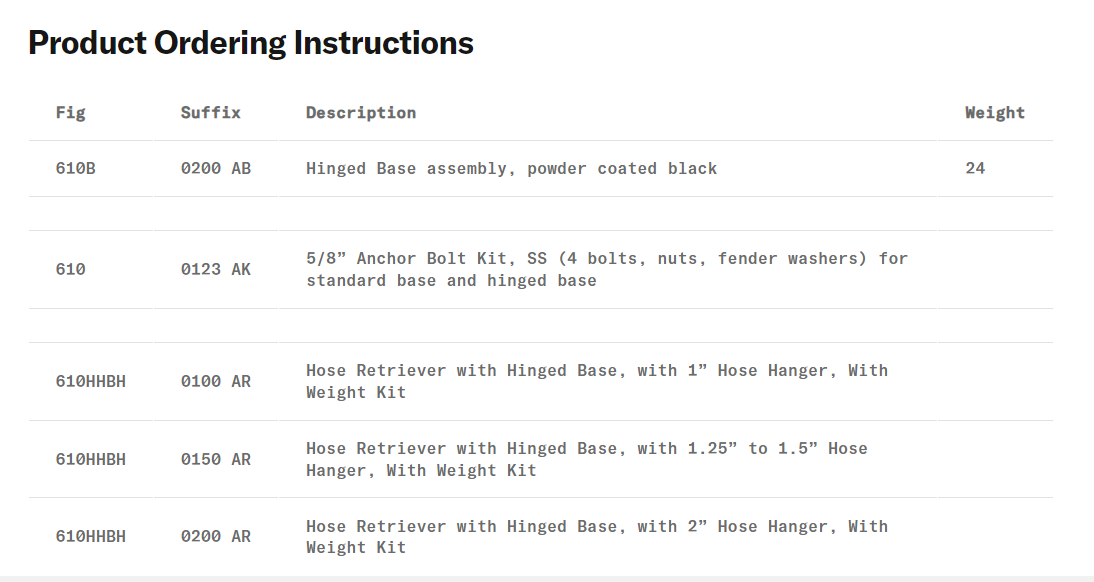
Task: Click the 610 figure cell
Action: tap(71, 270)
